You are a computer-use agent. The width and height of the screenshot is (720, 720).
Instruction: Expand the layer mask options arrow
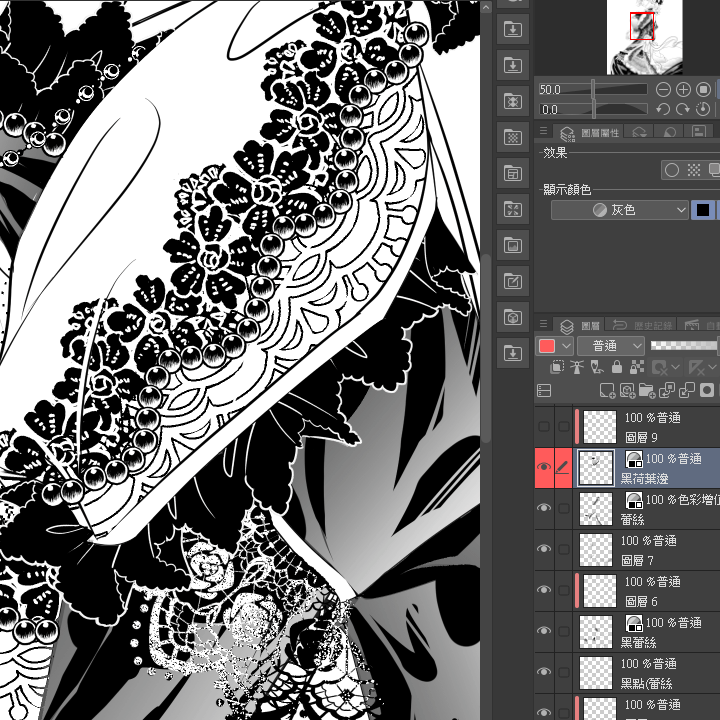click(675, 367)
